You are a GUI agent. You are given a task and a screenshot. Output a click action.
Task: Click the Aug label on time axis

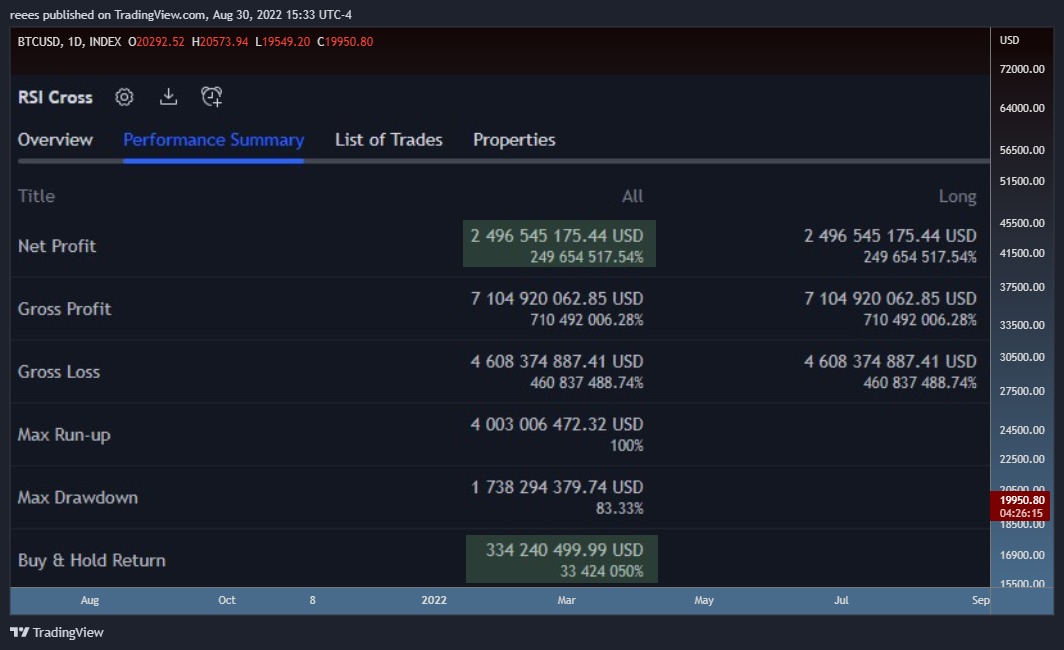pos(90,600)
